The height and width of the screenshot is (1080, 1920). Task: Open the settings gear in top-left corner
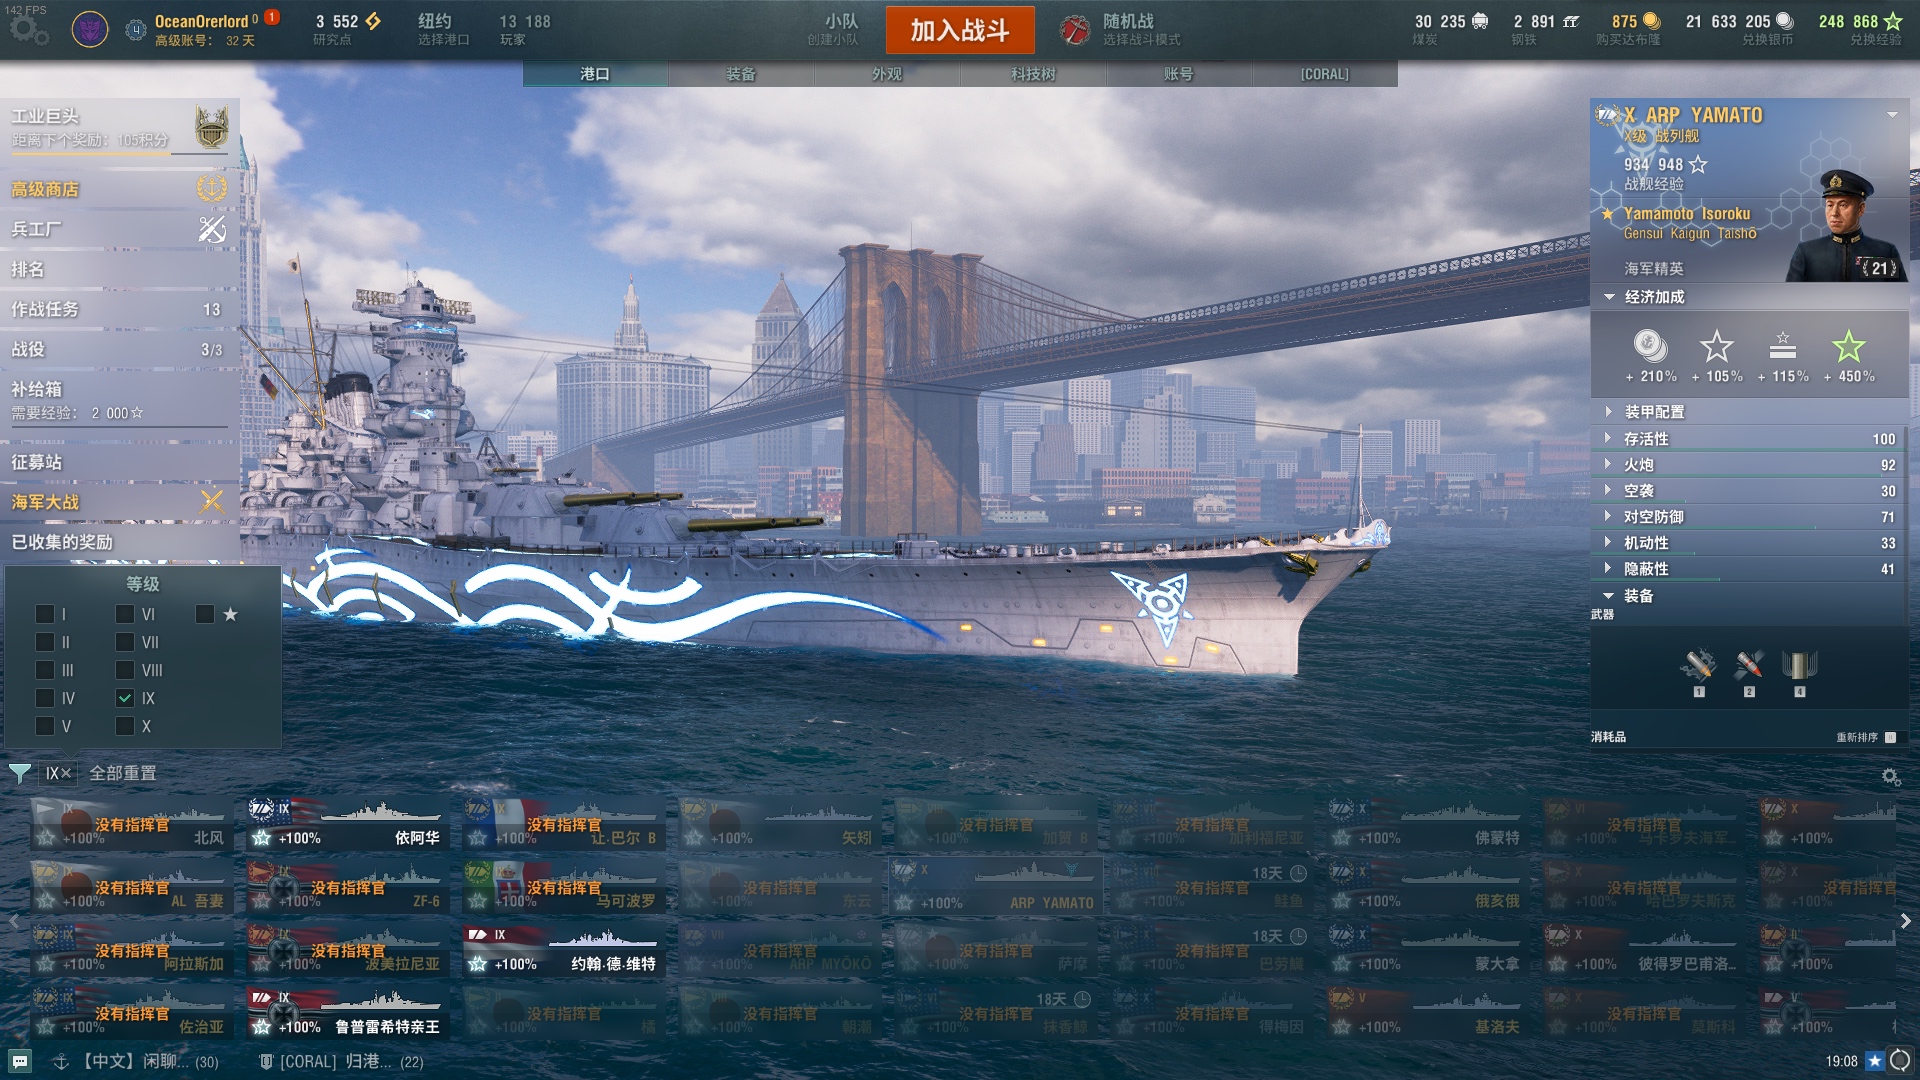[x=28, y=31]
